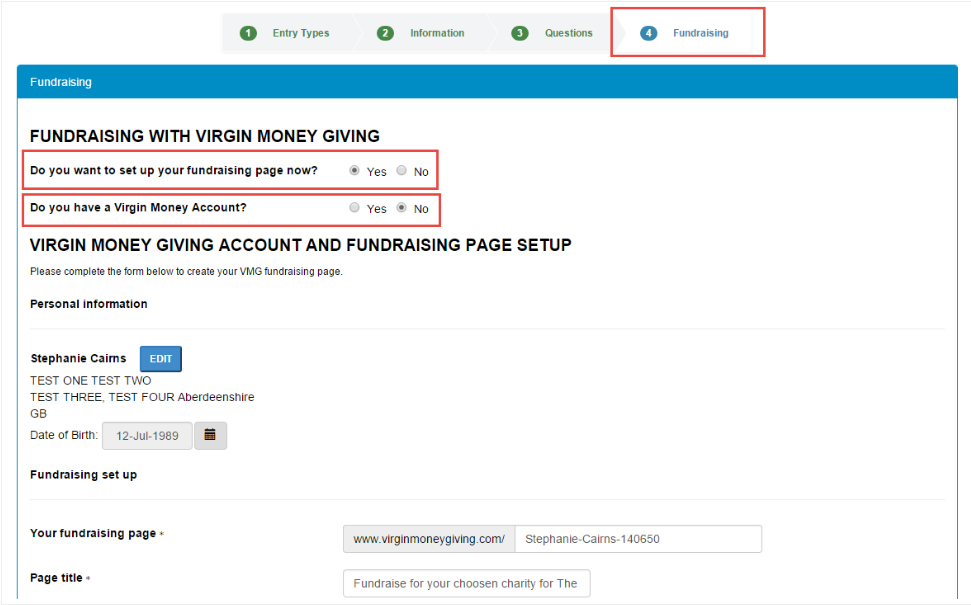
Task: Go to the Questions step
Action: click(x=568, y=33)
